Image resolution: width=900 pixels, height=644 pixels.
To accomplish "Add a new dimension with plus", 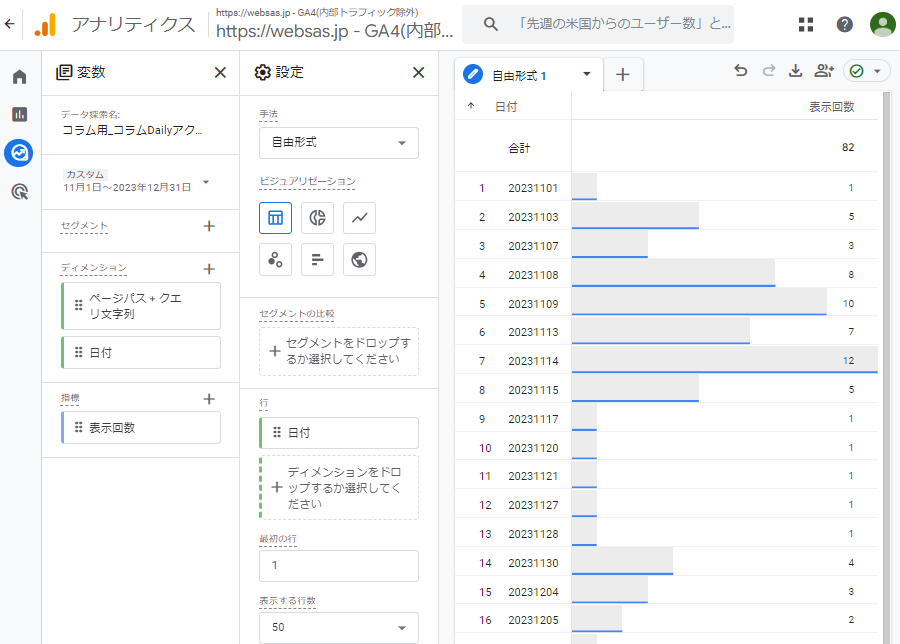I will 209,269.
